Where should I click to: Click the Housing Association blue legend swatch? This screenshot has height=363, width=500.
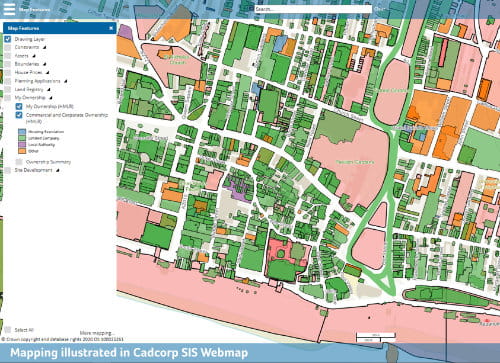[22, 132]
